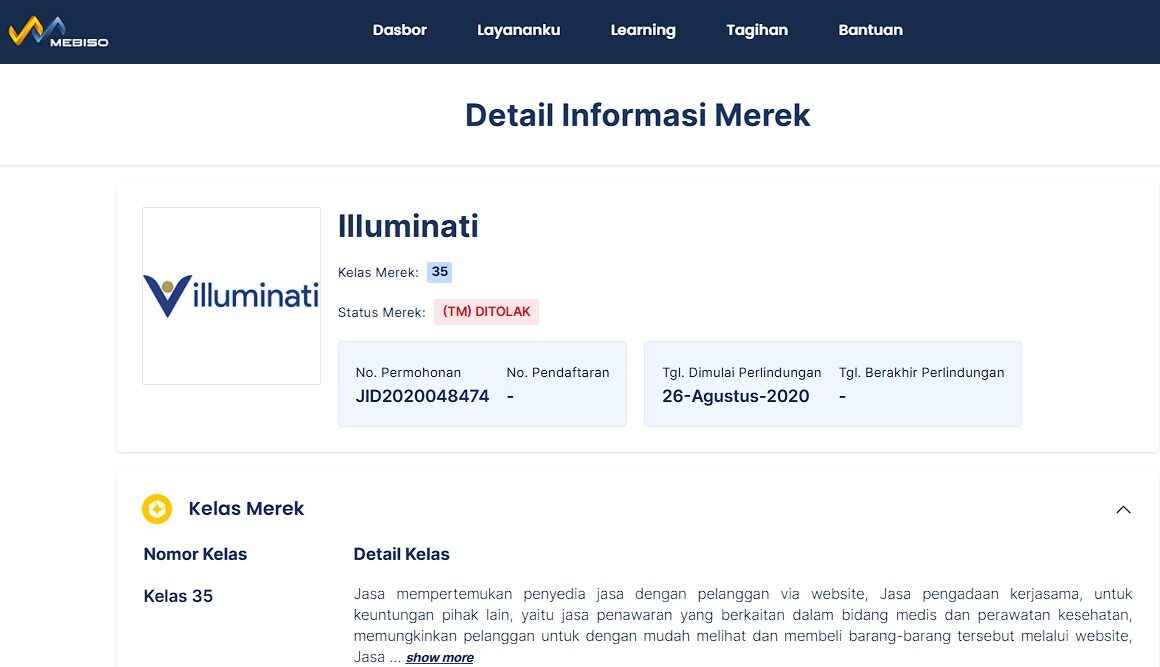
Task: Click the Kelas Merek section title
Action: pos(246,509)
